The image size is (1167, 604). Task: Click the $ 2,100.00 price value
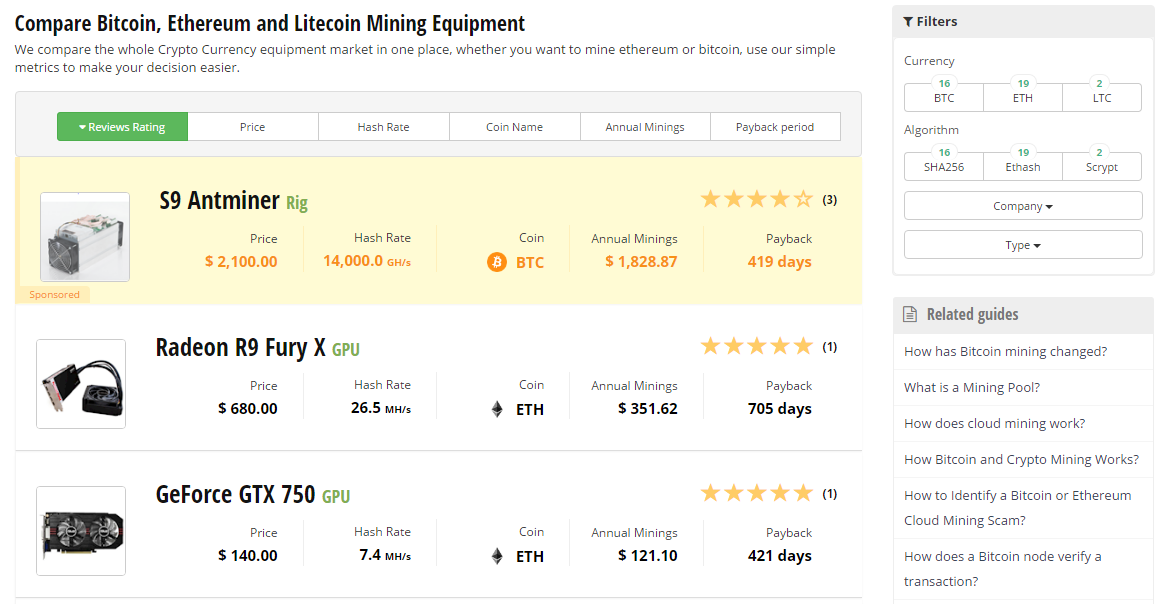pyautogui.click(x=241, y=262)
